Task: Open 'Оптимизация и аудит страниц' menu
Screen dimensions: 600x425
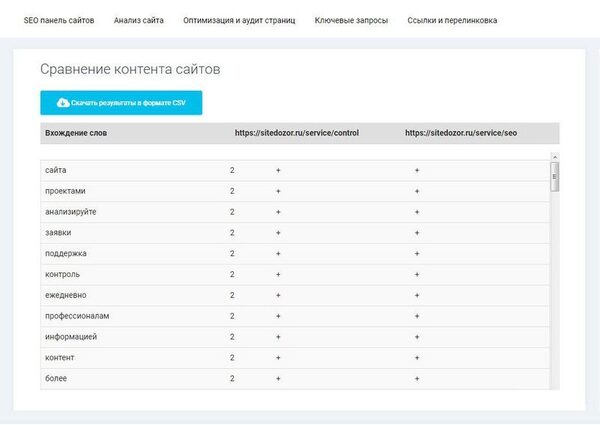Action: coord(239,20)
